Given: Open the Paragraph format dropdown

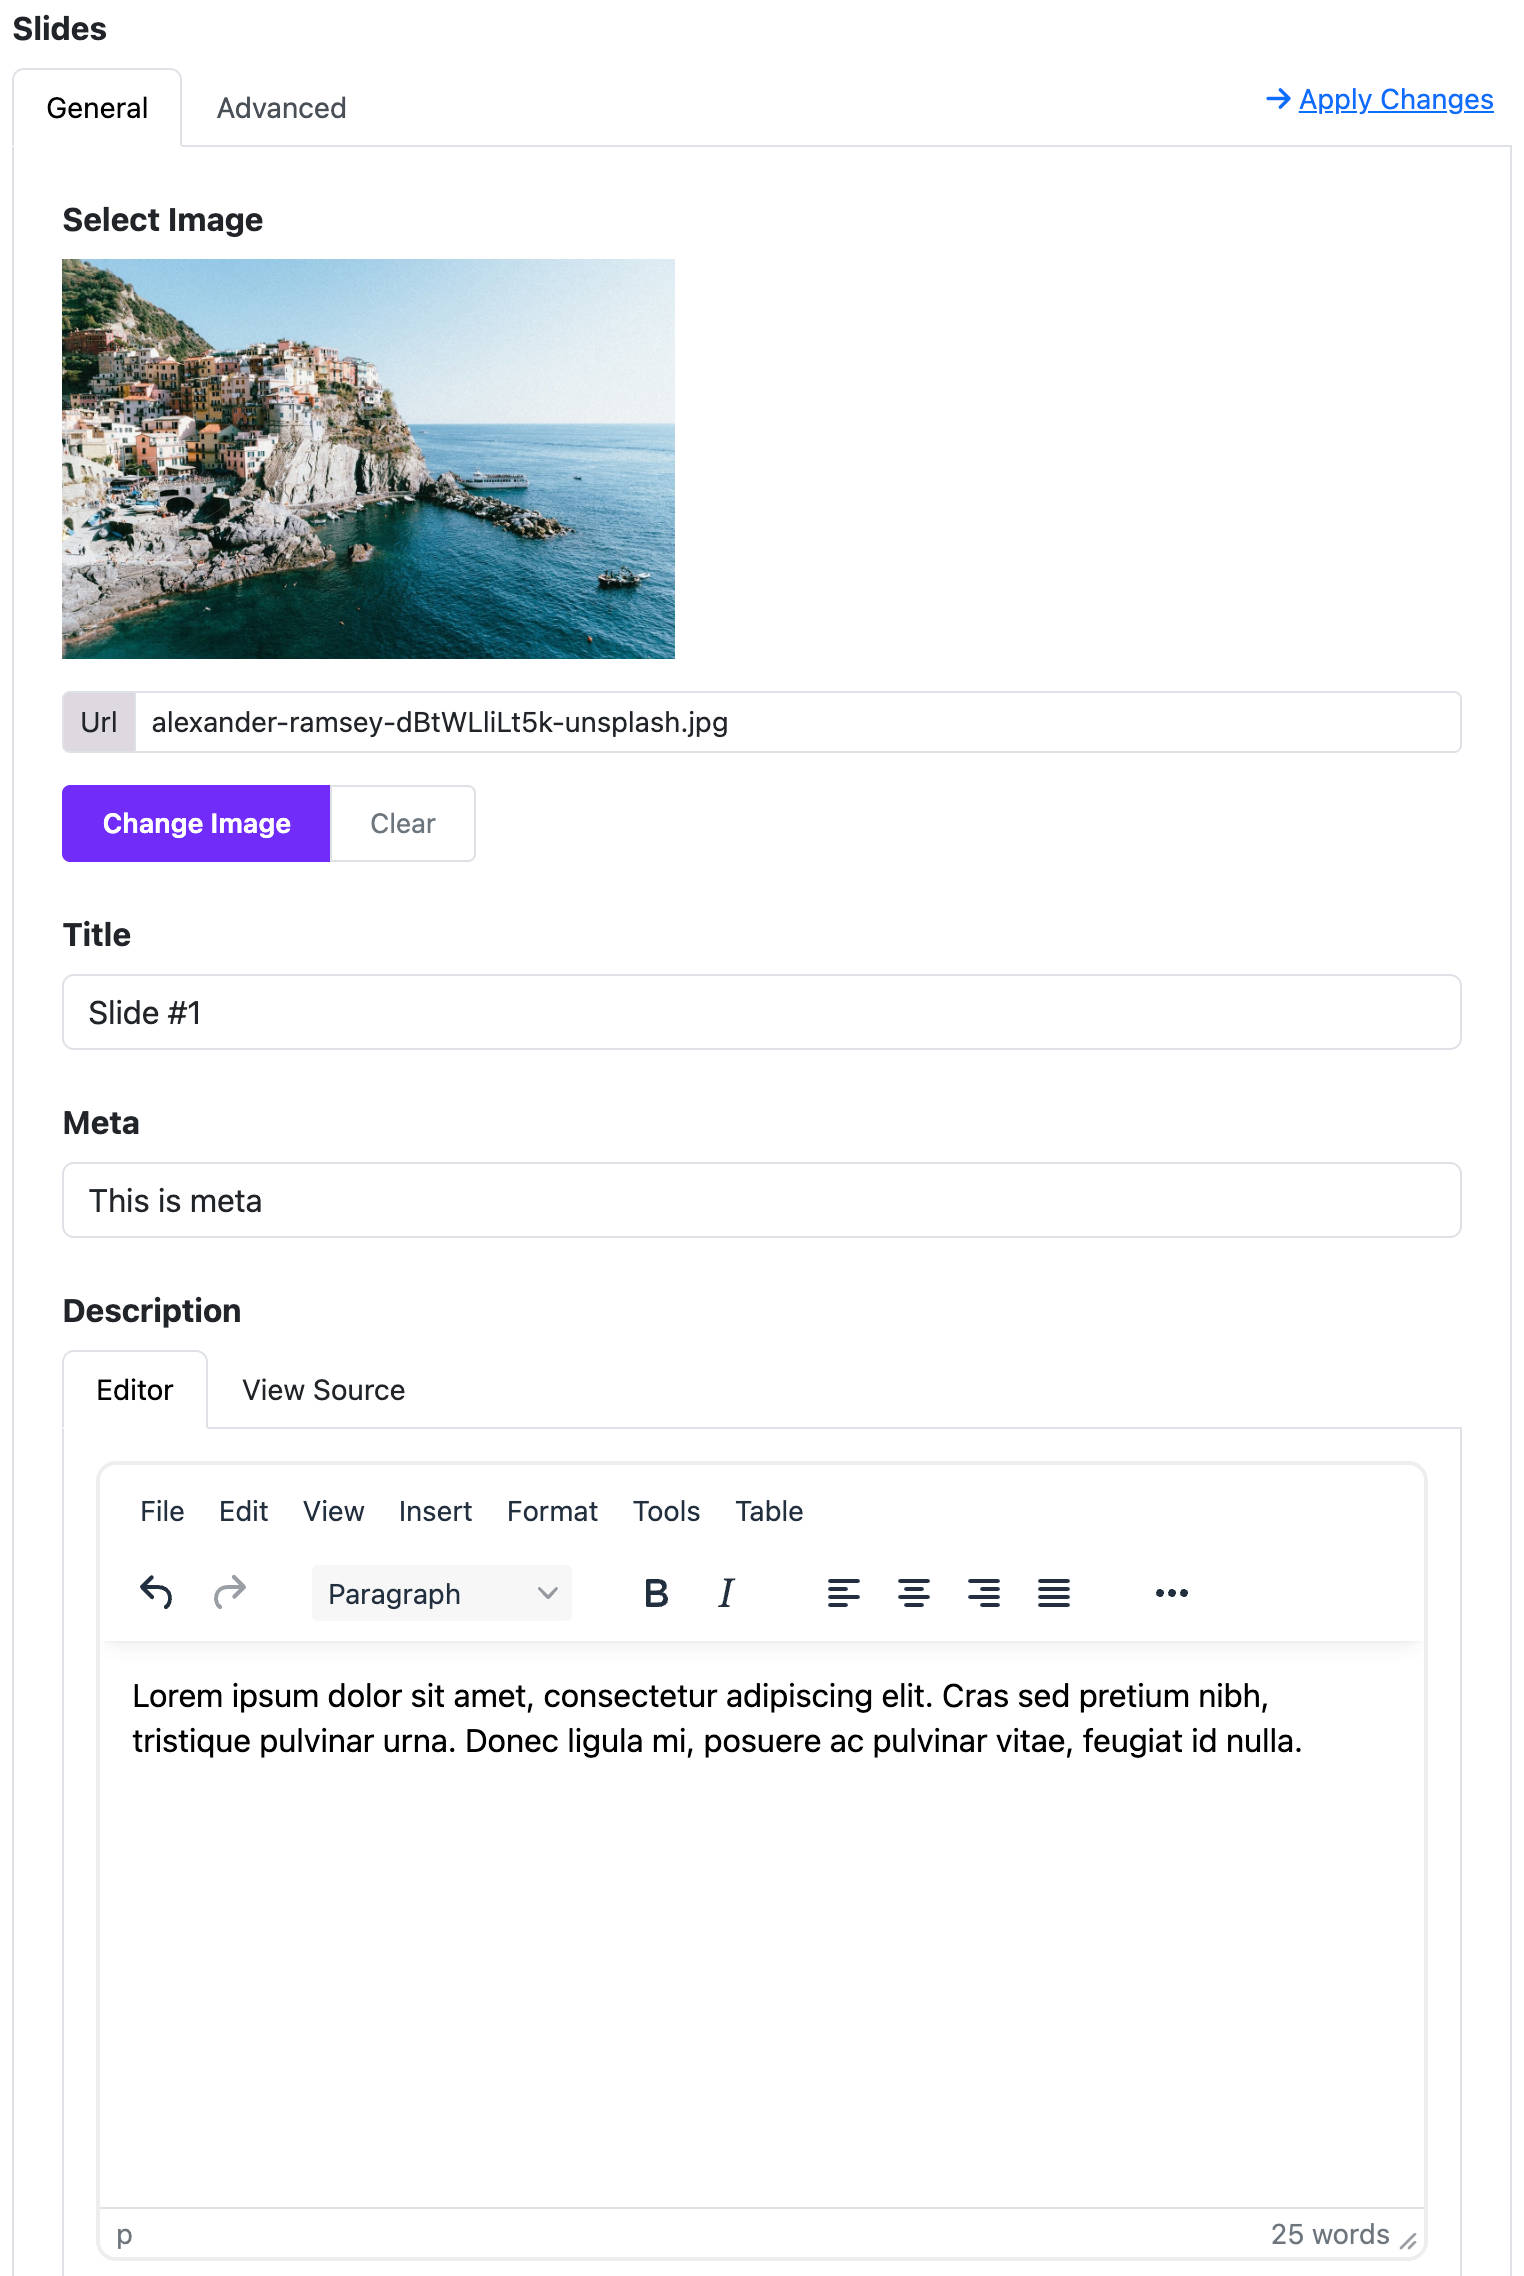Looking at the screenshot, I should point(441,1593).
